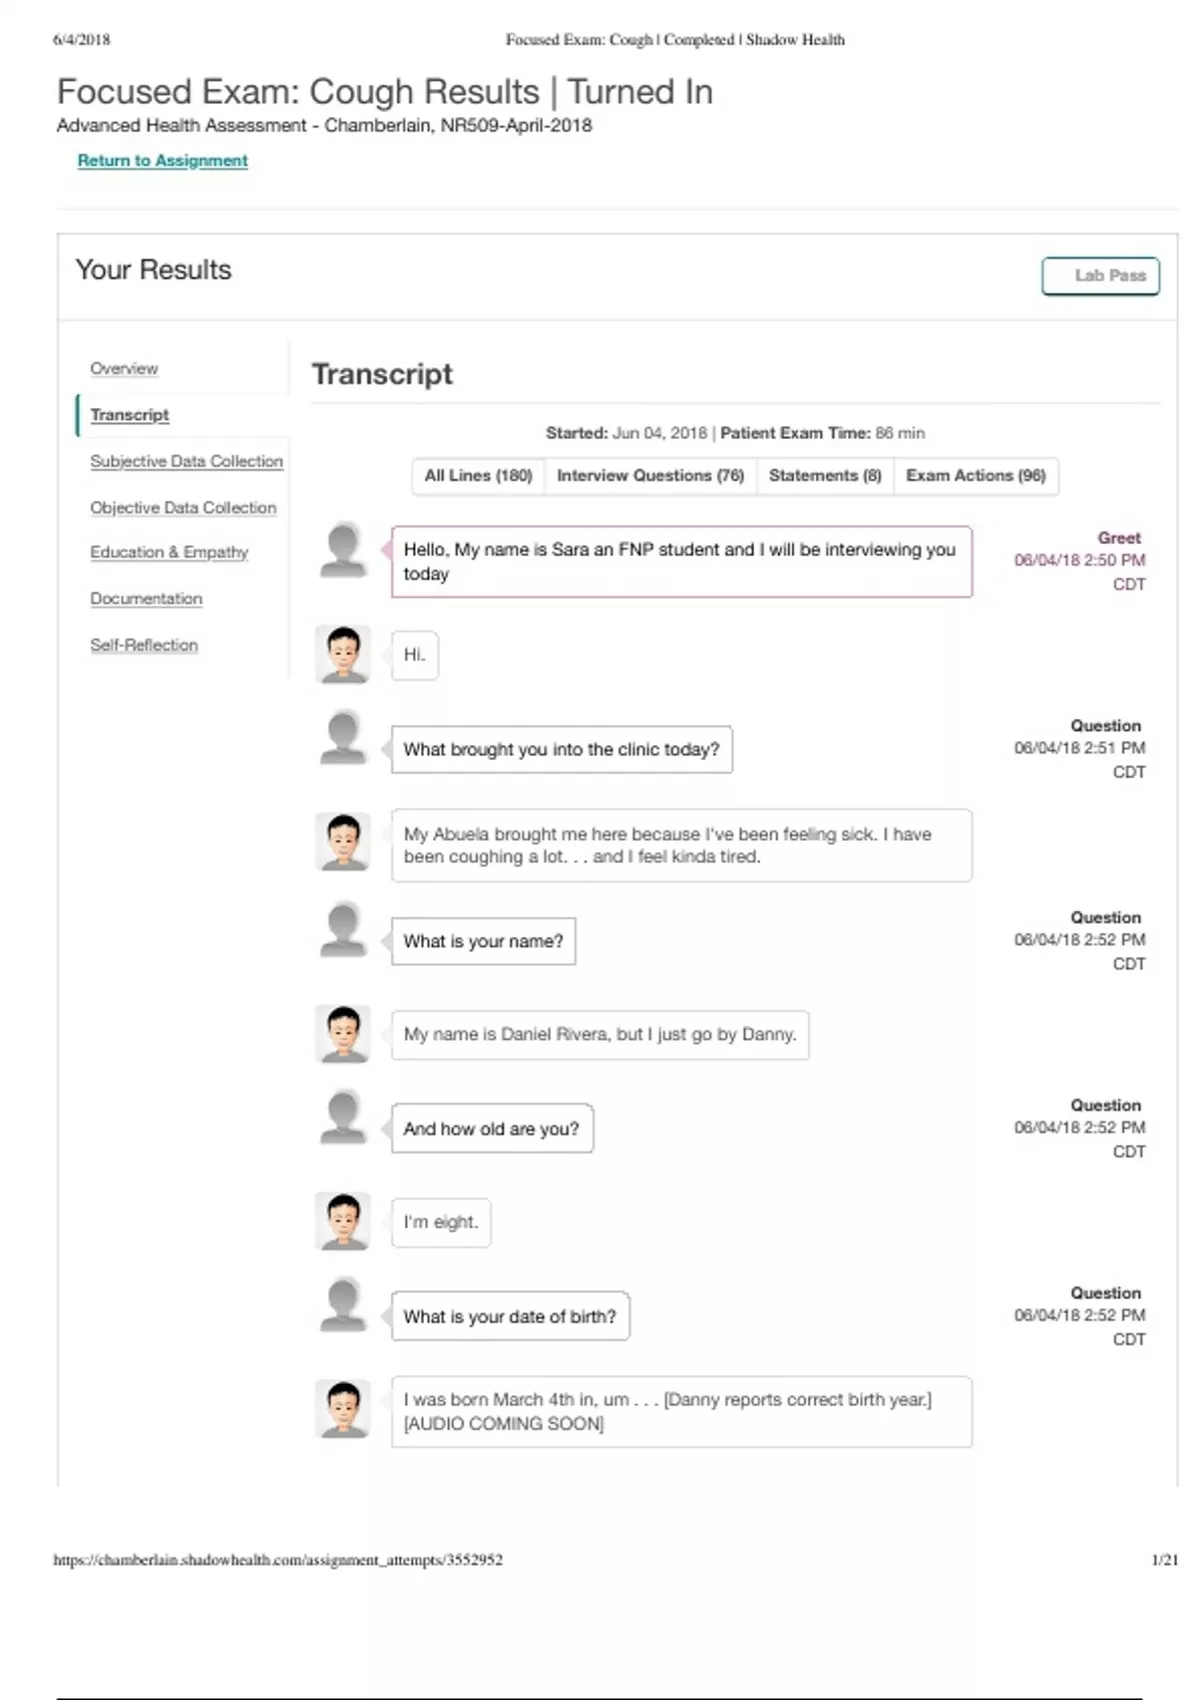Click Danny's avatar beside "I'm eight."
Screen dimensions: 1200x1700
pos(343,1221)
